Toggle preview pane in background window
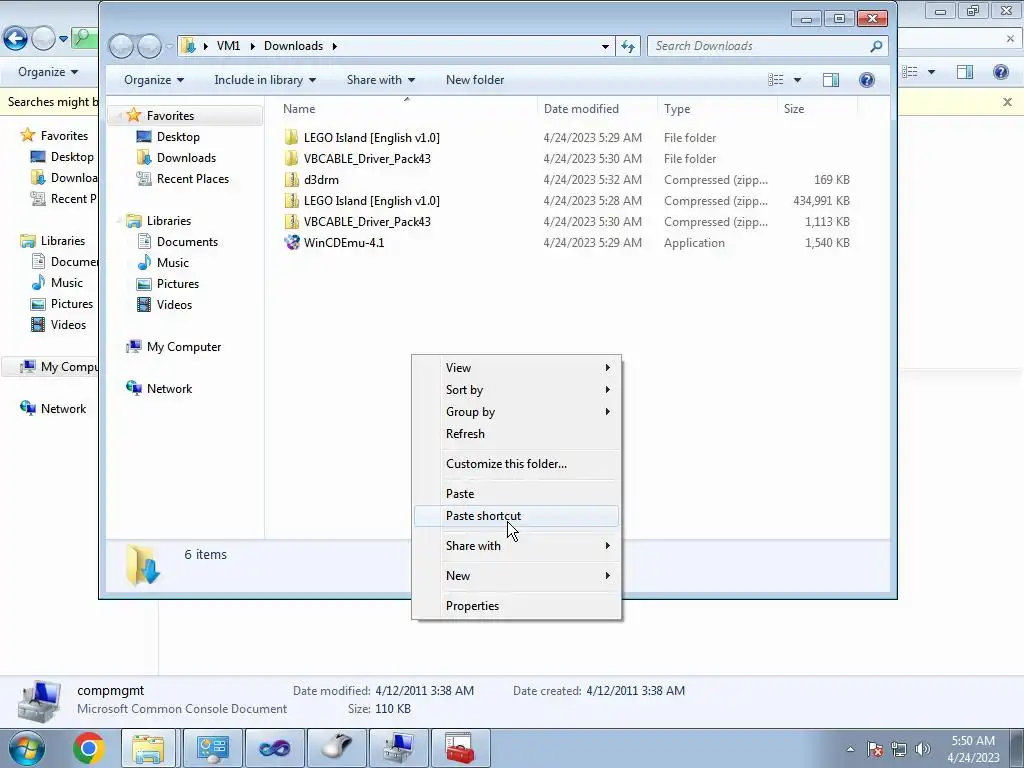The width and height of the screenshot is (1024, 768). pos(965,72)
